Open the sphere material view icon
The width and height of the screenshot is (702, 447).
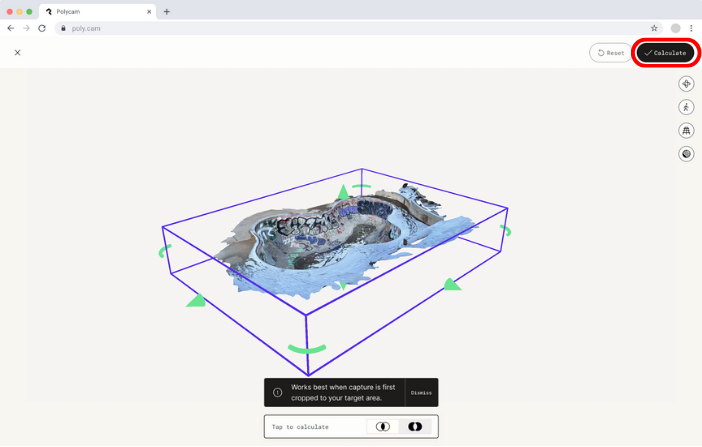pyautogui.click(x=686, y=154)
